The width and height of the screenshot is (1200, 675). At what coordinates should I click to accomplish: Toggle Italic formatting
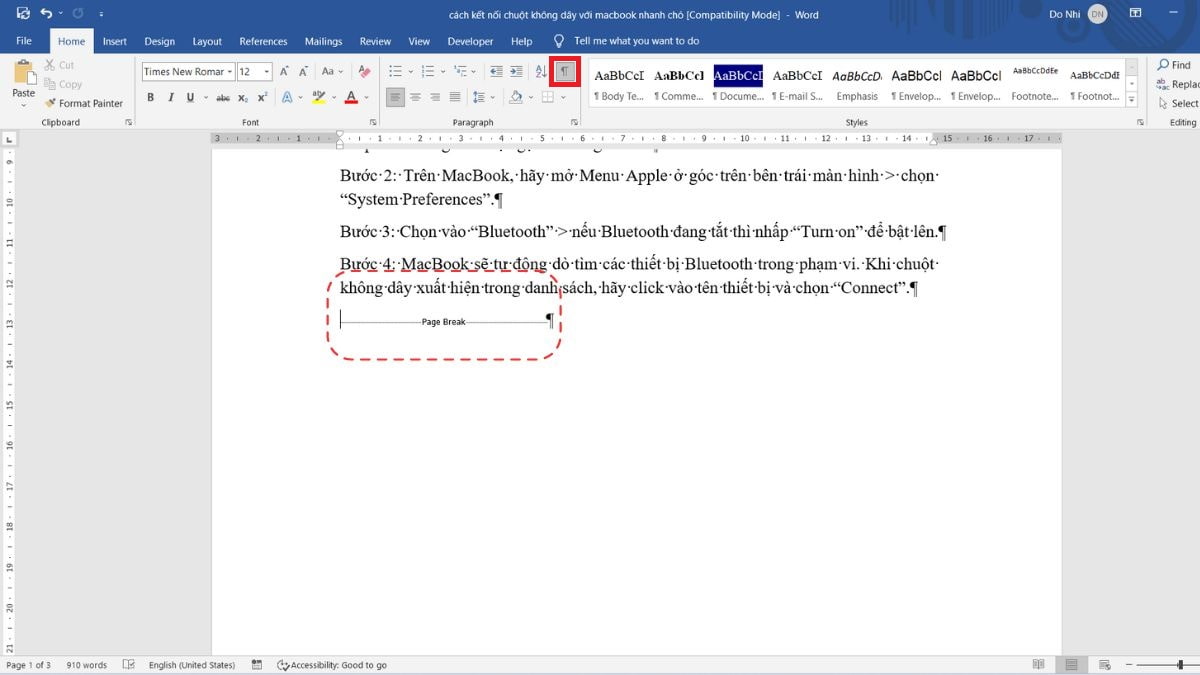pos(171,97)
